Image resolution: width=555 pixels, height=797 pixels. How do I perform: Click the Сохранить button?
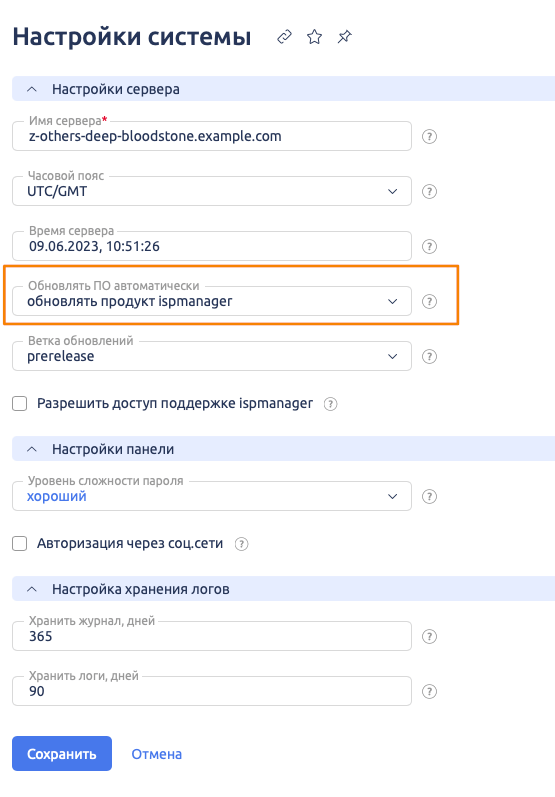coord(62,754)
